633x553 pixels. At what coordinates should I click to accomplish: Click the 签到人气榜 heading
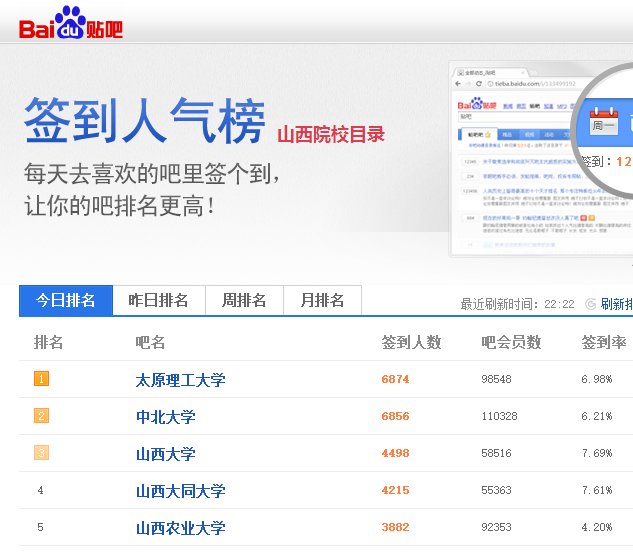145,120
